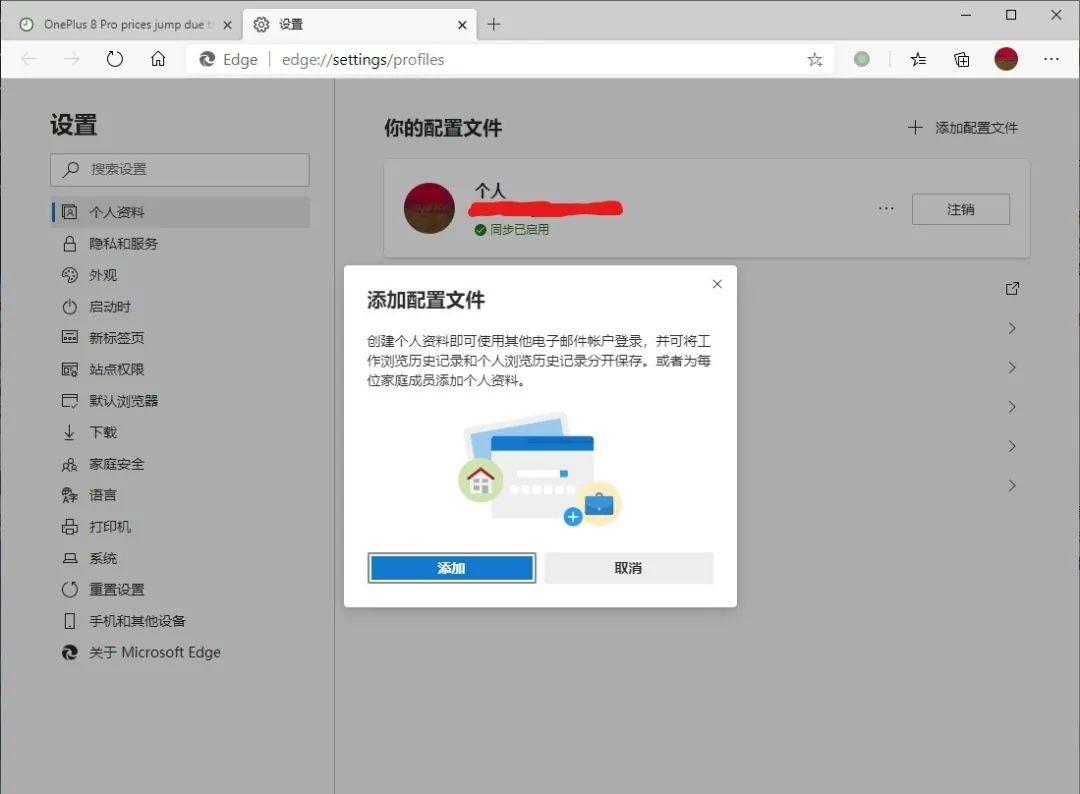Viewport: 1080px width, 794px height.
Task: Open the Edge settings and more menu
Action: click(x=1051, y=59)
